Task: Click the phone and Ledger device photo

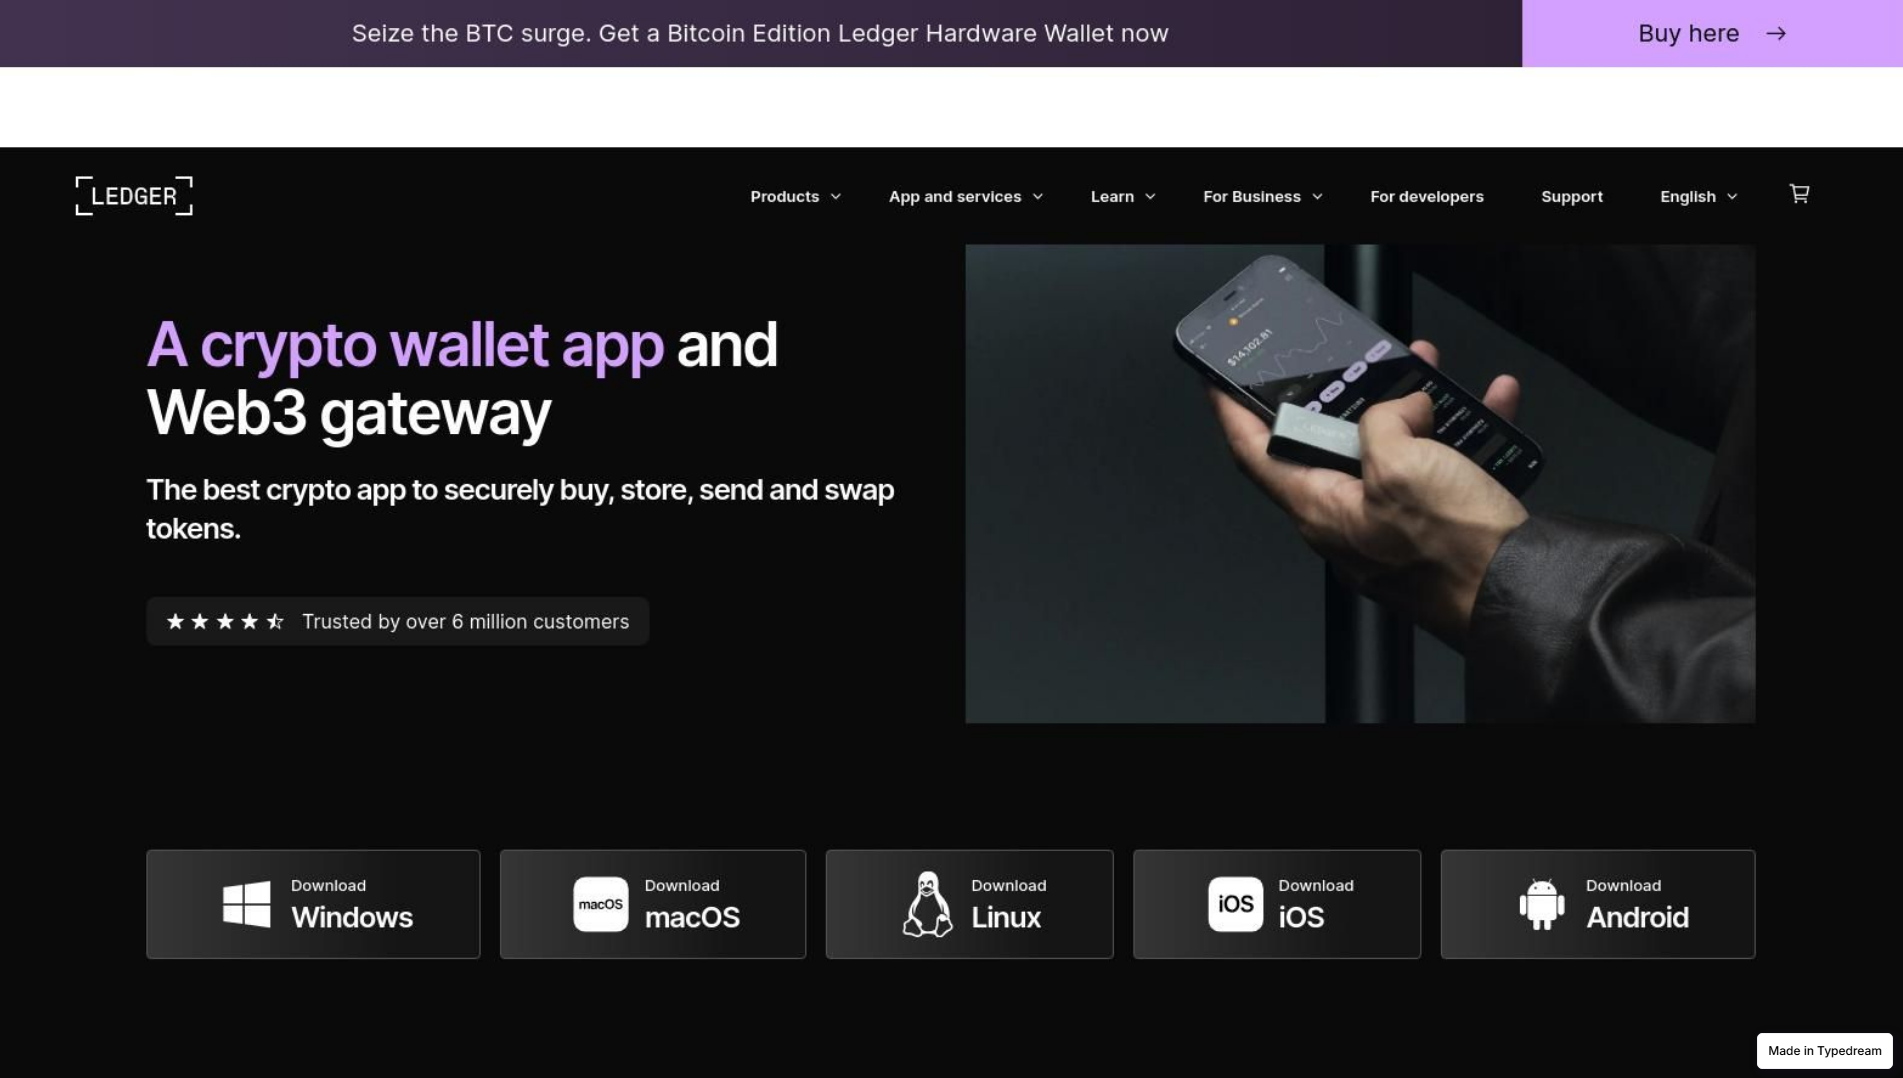Action: click(x=1360, y=484)
